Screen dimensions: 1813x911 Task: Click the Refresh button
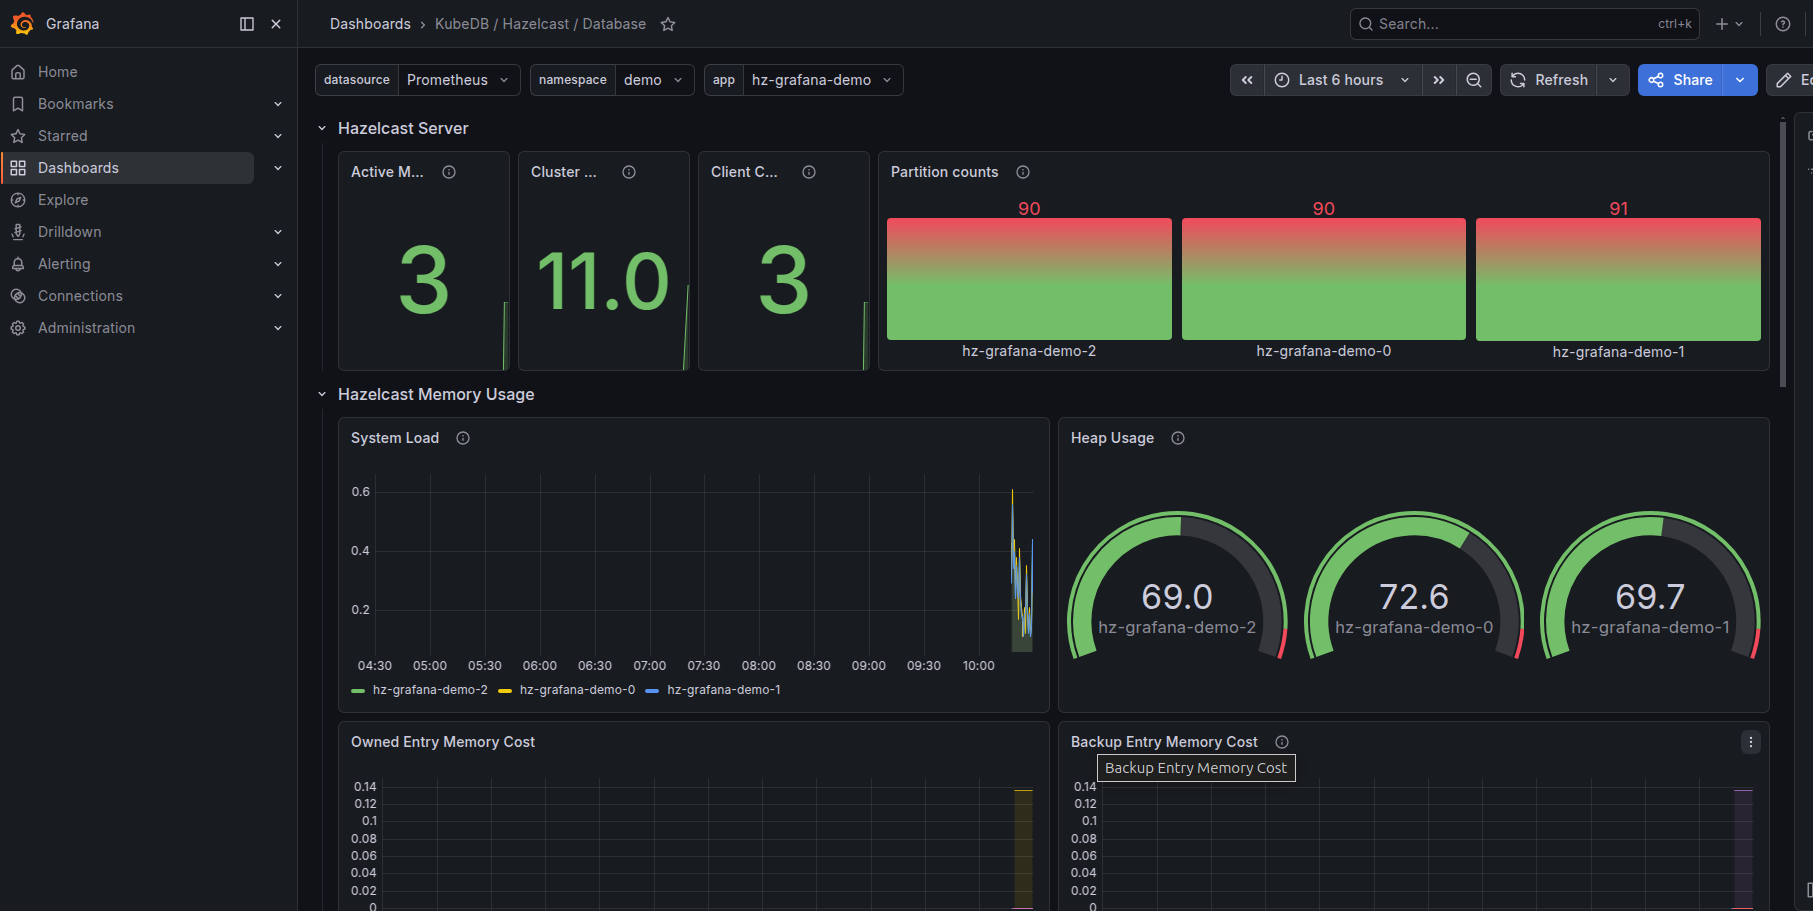pos(1549,80)
